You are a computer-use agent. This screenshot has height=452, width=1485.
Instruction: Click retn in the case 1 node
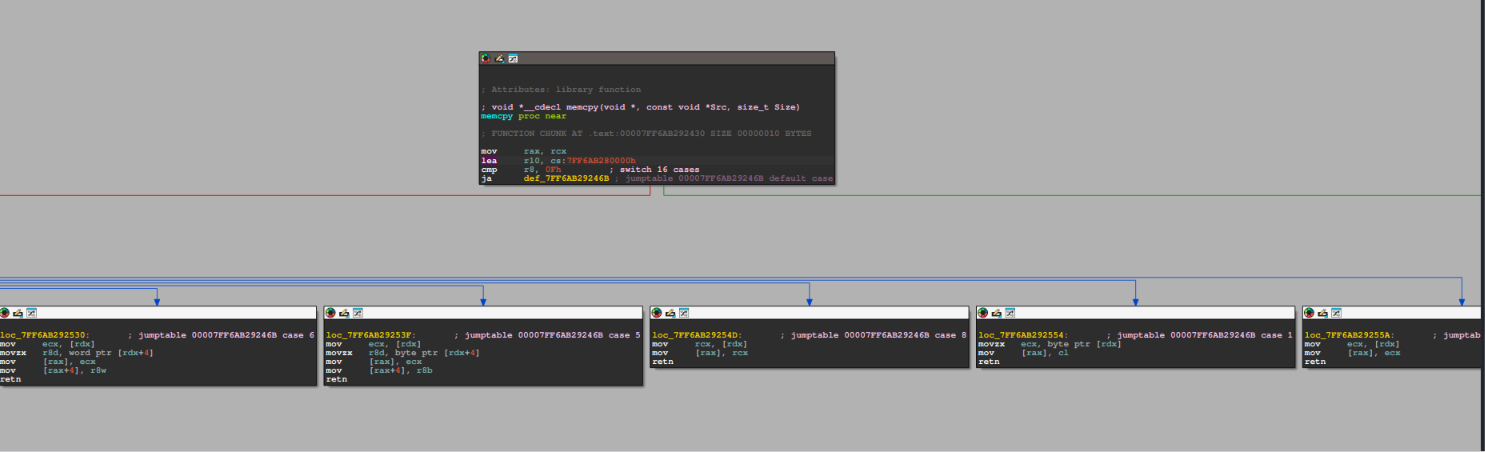click(988, 362)
